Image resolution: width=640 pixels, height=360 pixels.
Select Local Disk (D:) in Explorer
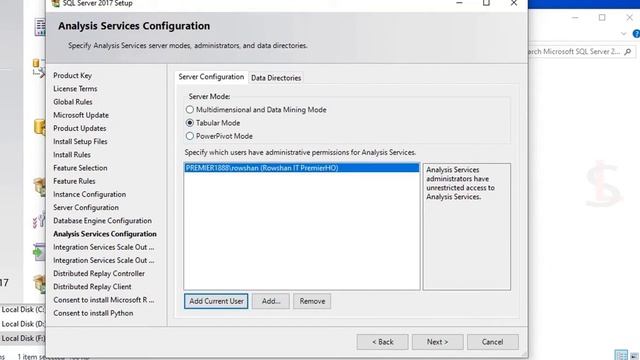pos(22,324)
